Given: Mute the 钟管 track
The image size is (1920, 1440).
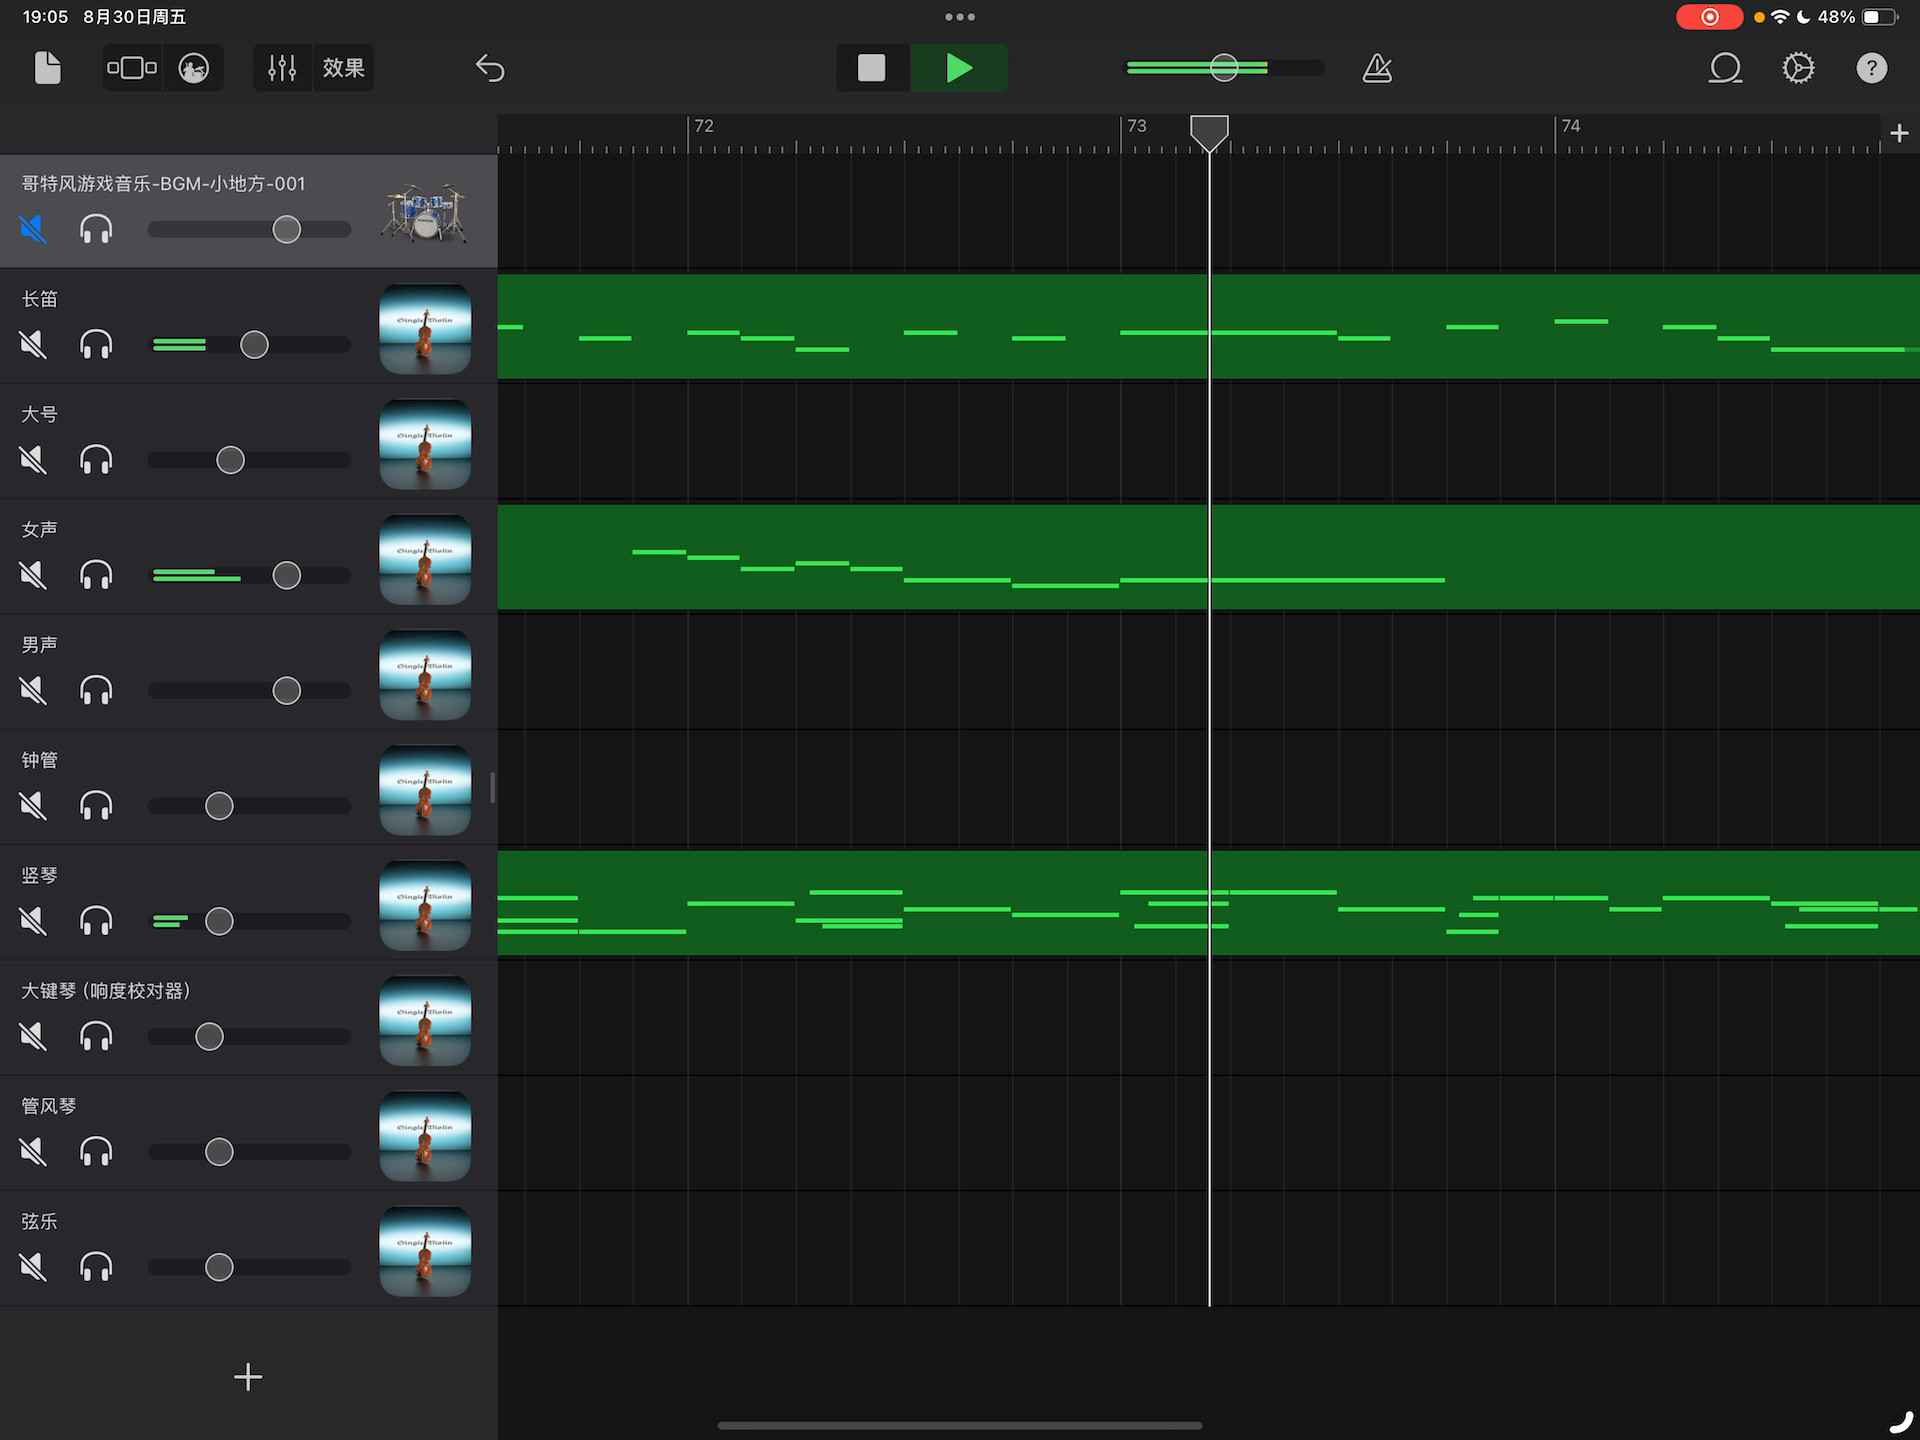Looking at the screenshot, I should [33, 806].
